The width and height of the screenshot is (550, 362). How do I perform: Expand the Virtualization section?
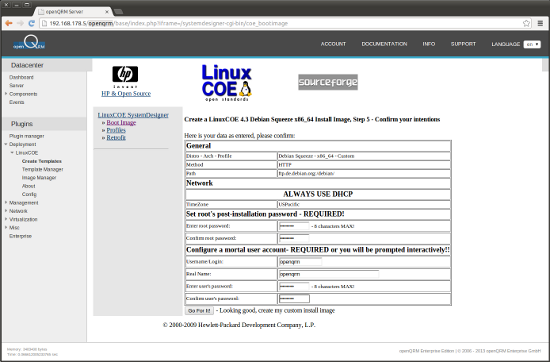[6, 219]
